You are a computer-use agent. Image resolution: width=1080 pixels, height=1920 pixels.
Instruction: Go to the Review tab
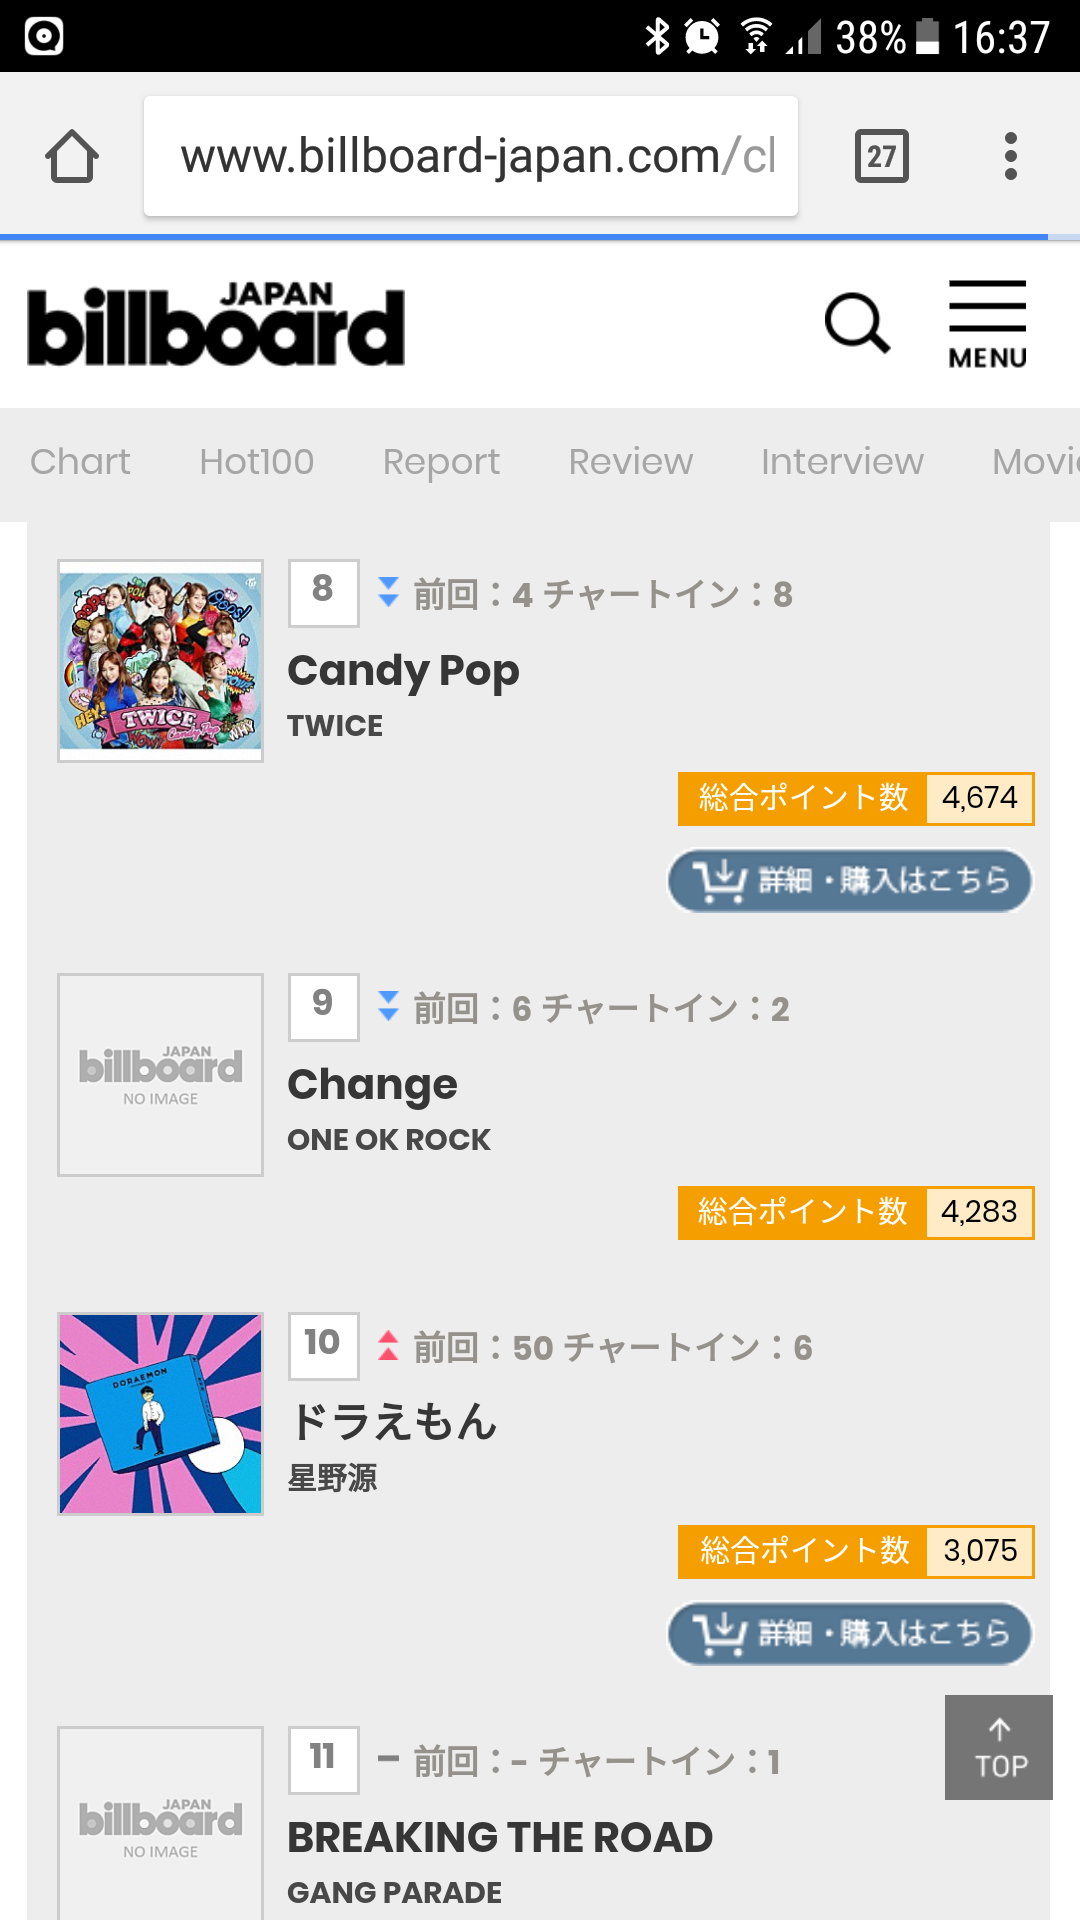pos(630,462)
